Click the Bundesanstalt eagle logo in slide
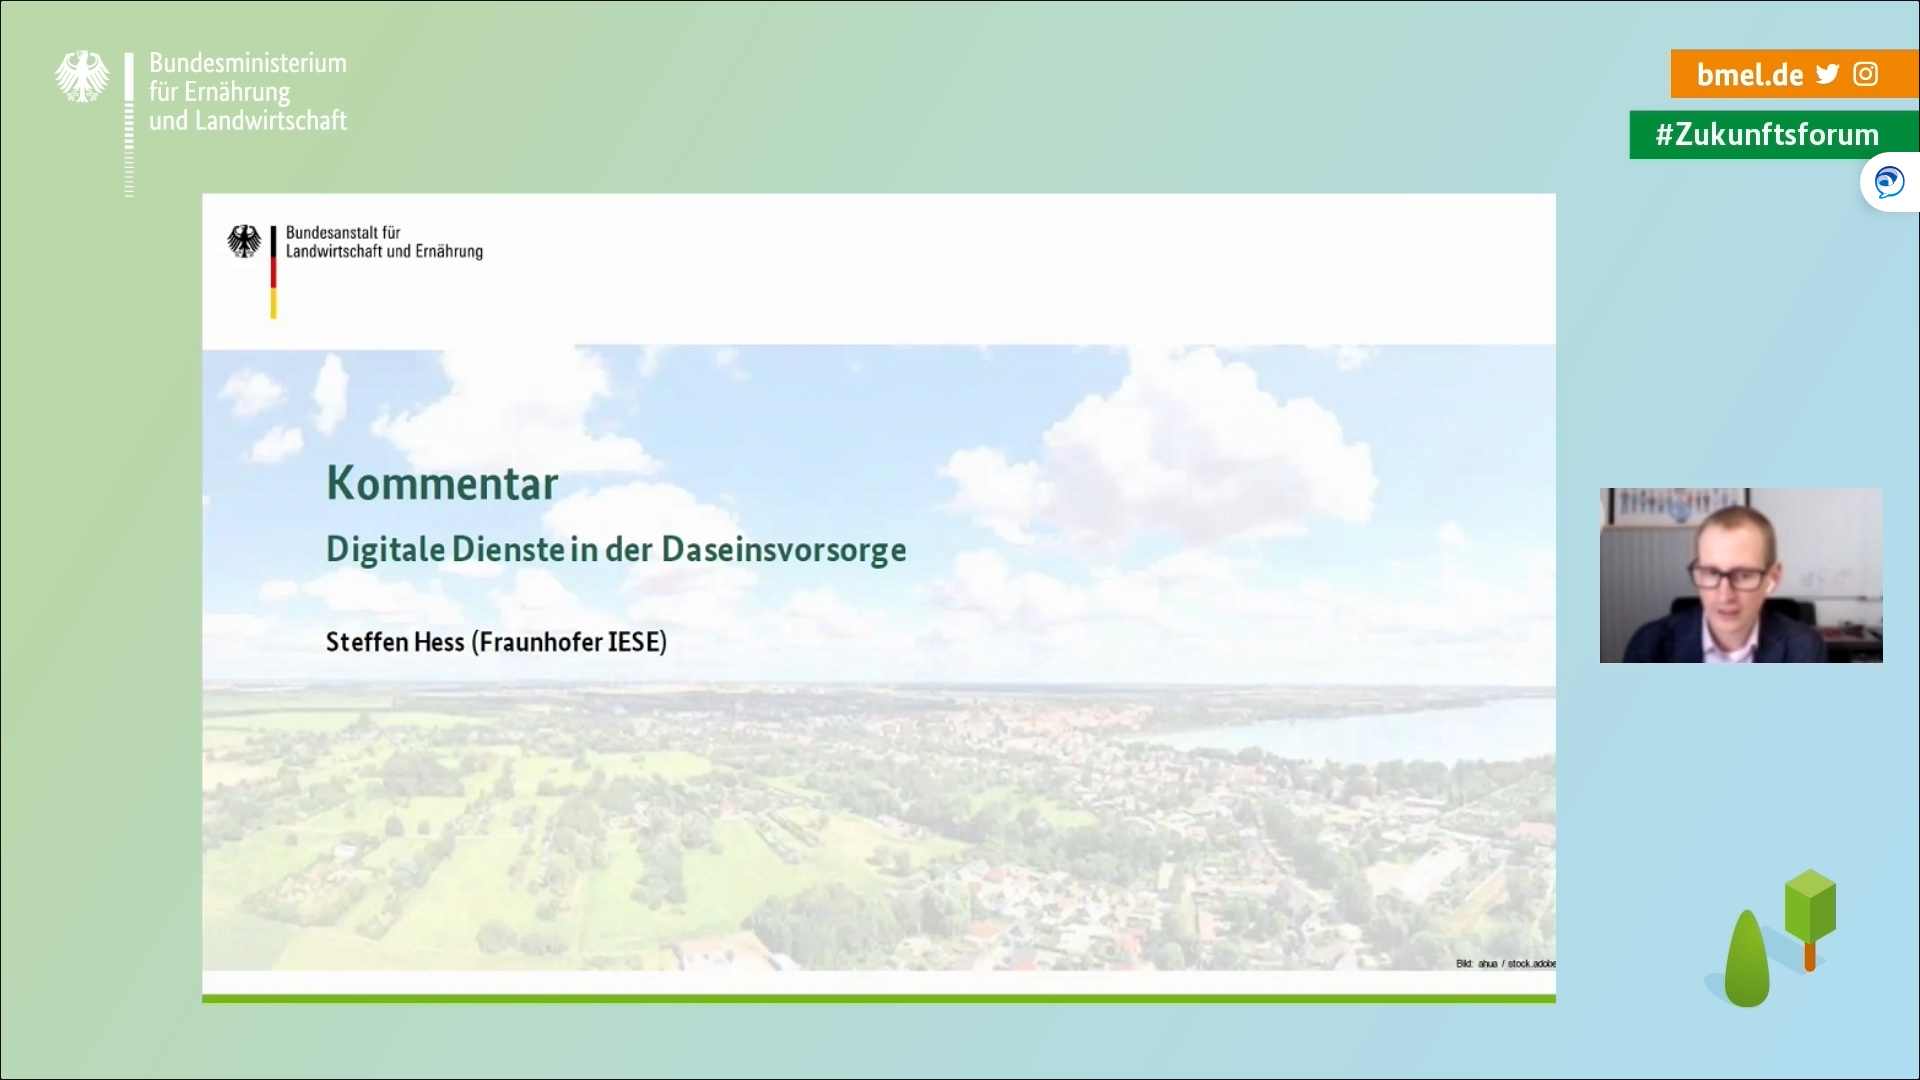 pos(244,241)
